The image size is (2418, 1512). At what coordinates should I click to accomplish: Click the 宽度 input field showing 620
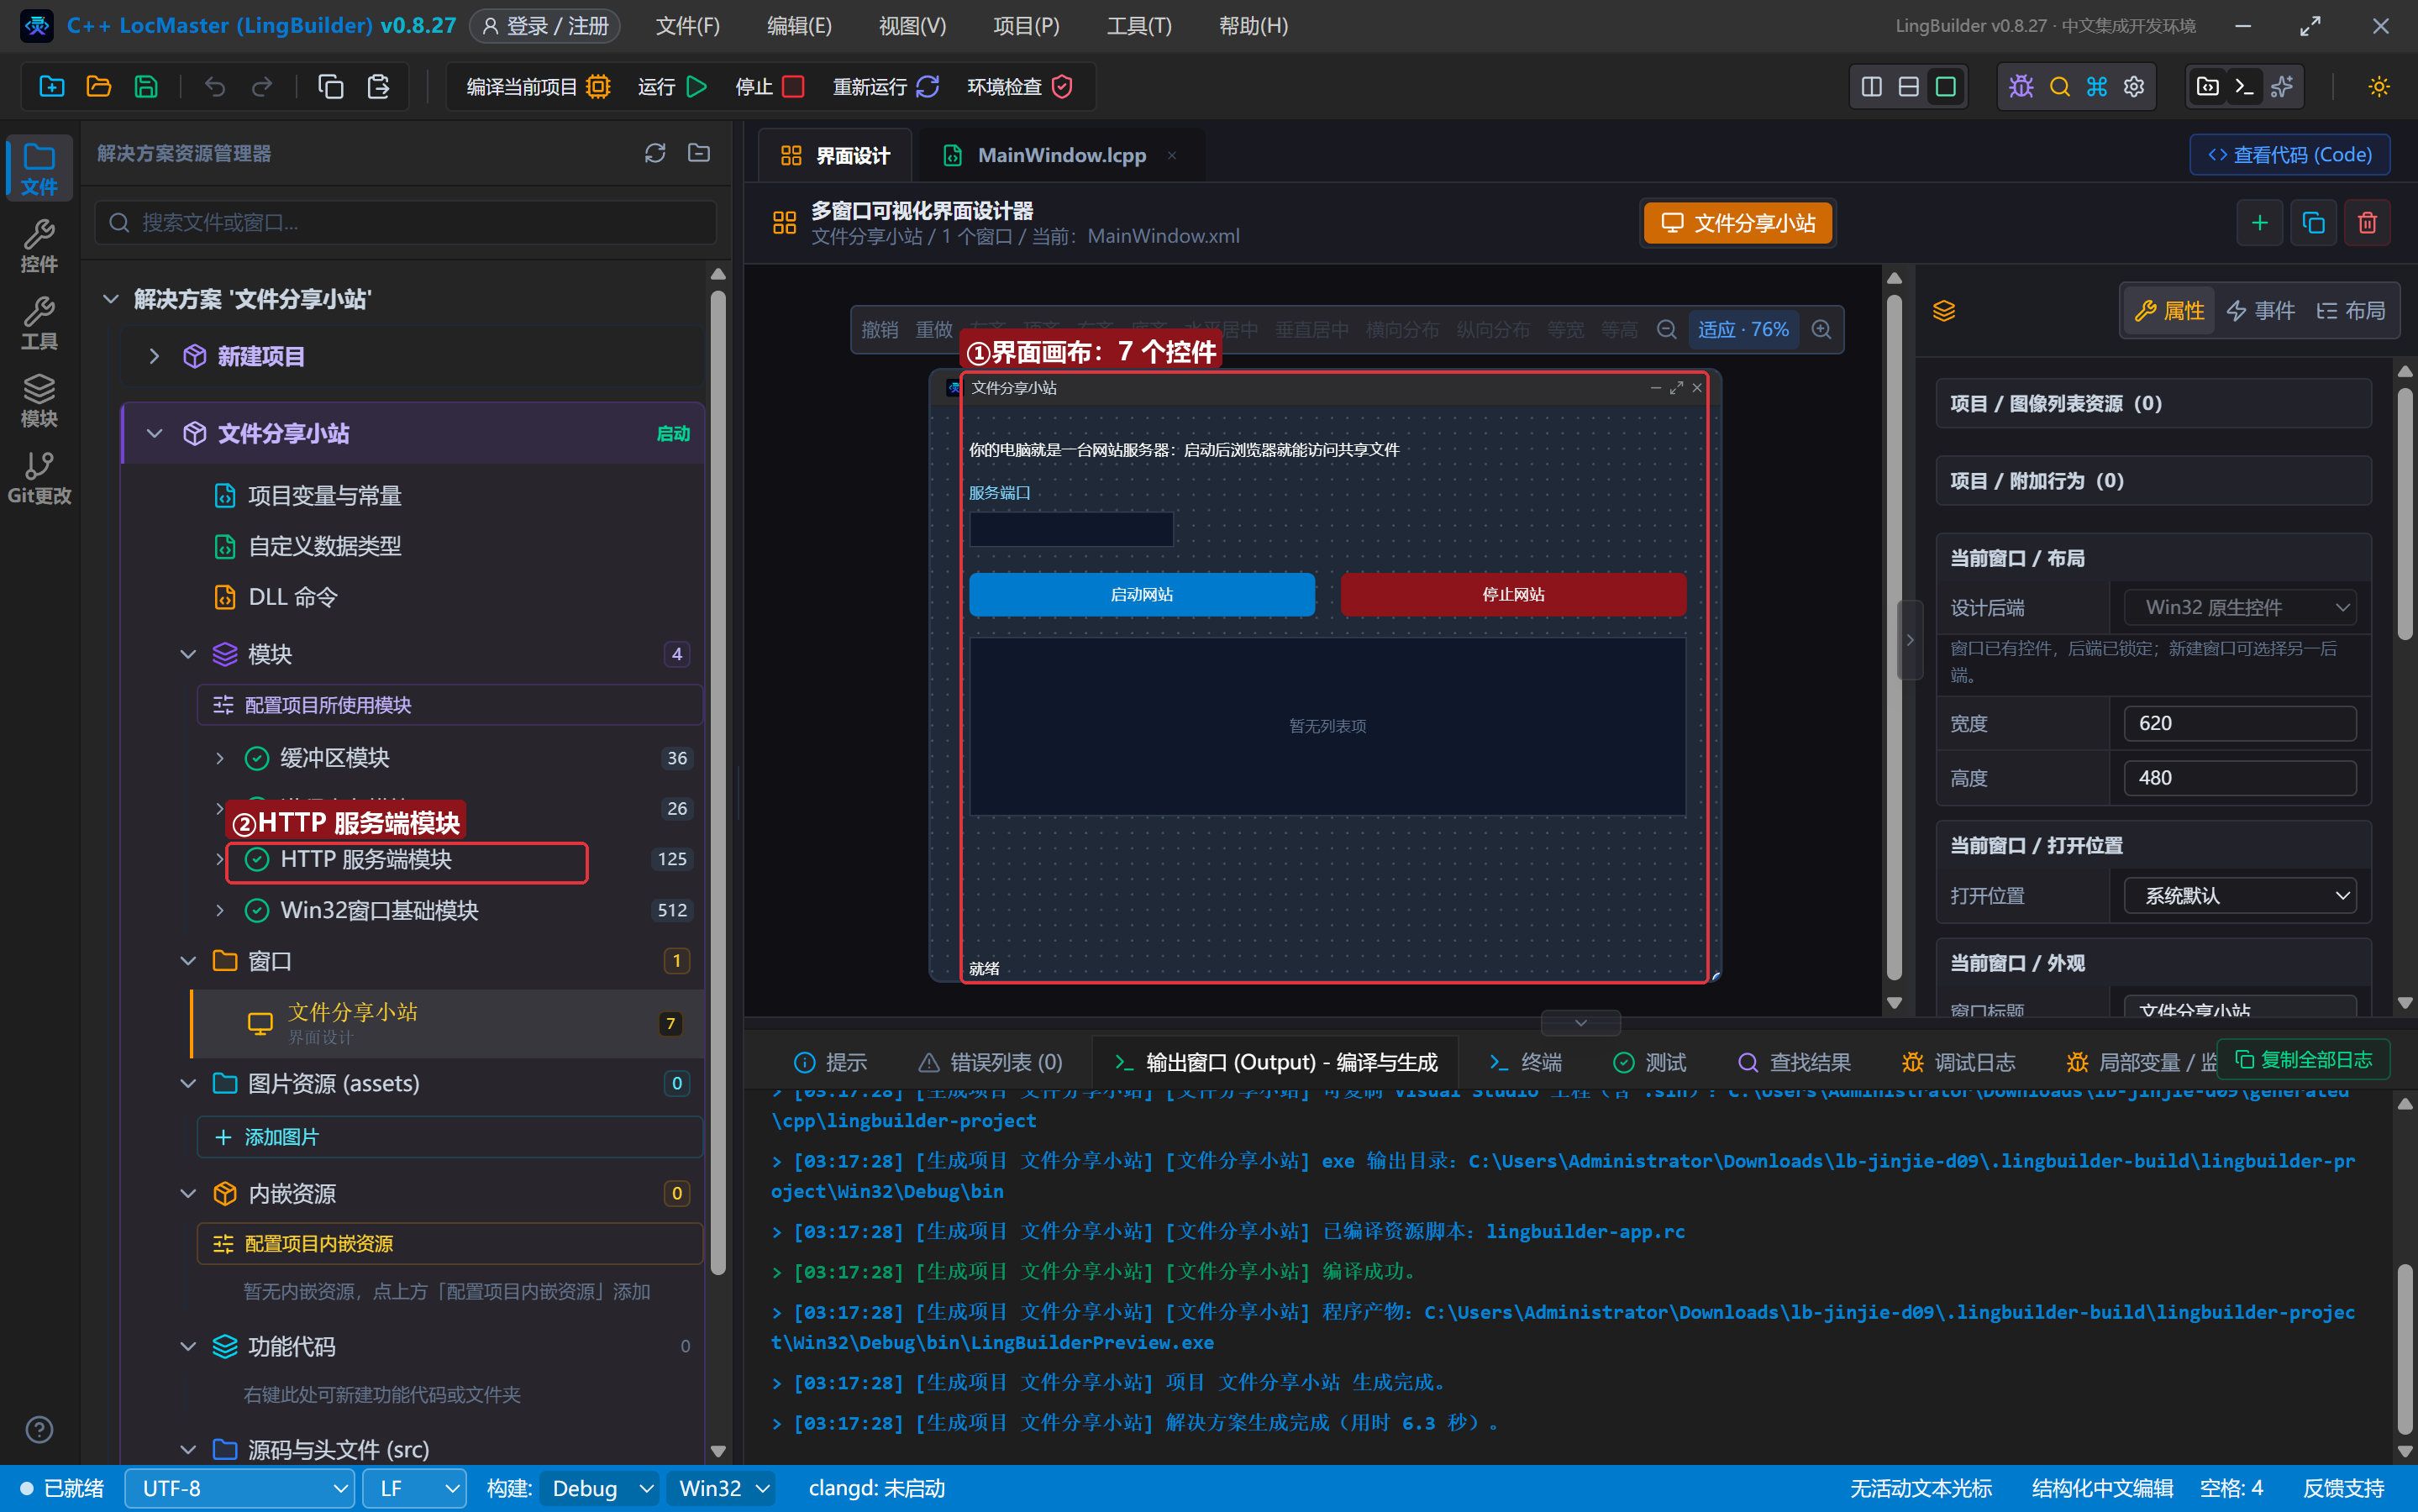(x=2240, y=723)
